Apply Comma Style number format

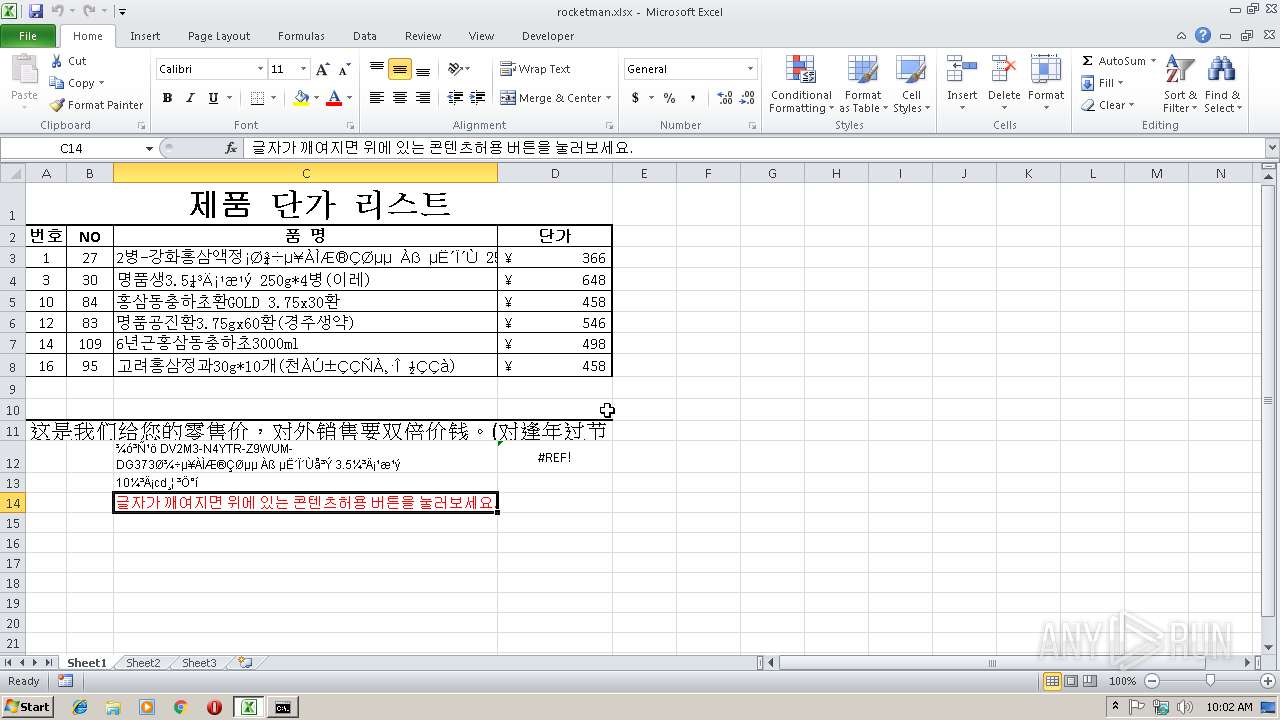(x=693, y=98)
